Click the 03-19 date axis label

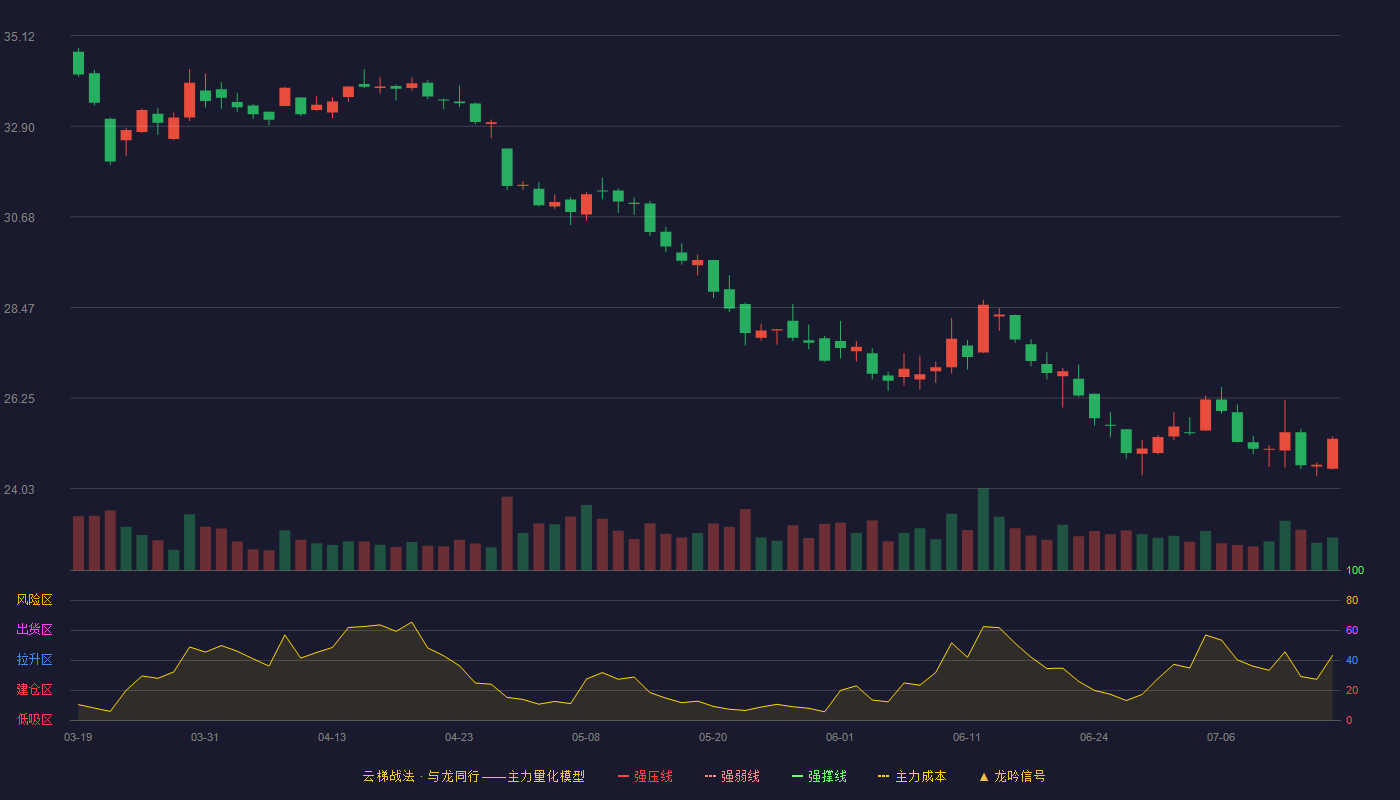tap(78, 737)
